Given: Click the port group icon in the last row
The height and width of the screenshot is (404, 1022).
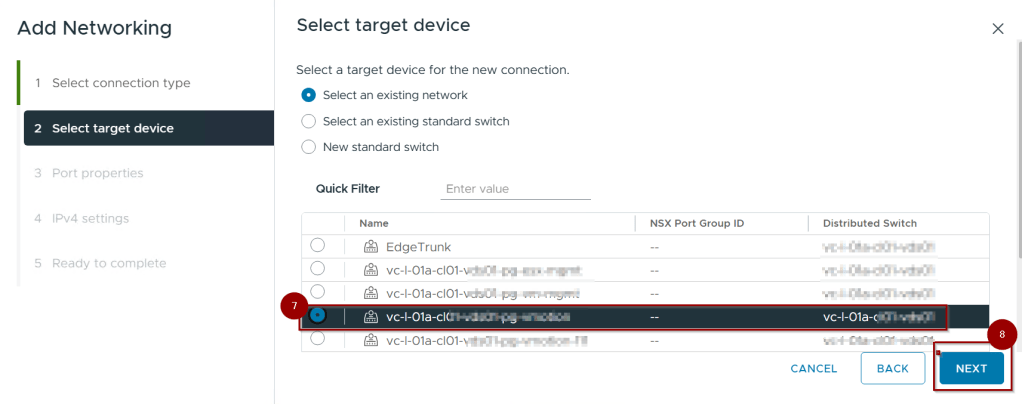Looking at the screenshot, I should click(369, 340).
